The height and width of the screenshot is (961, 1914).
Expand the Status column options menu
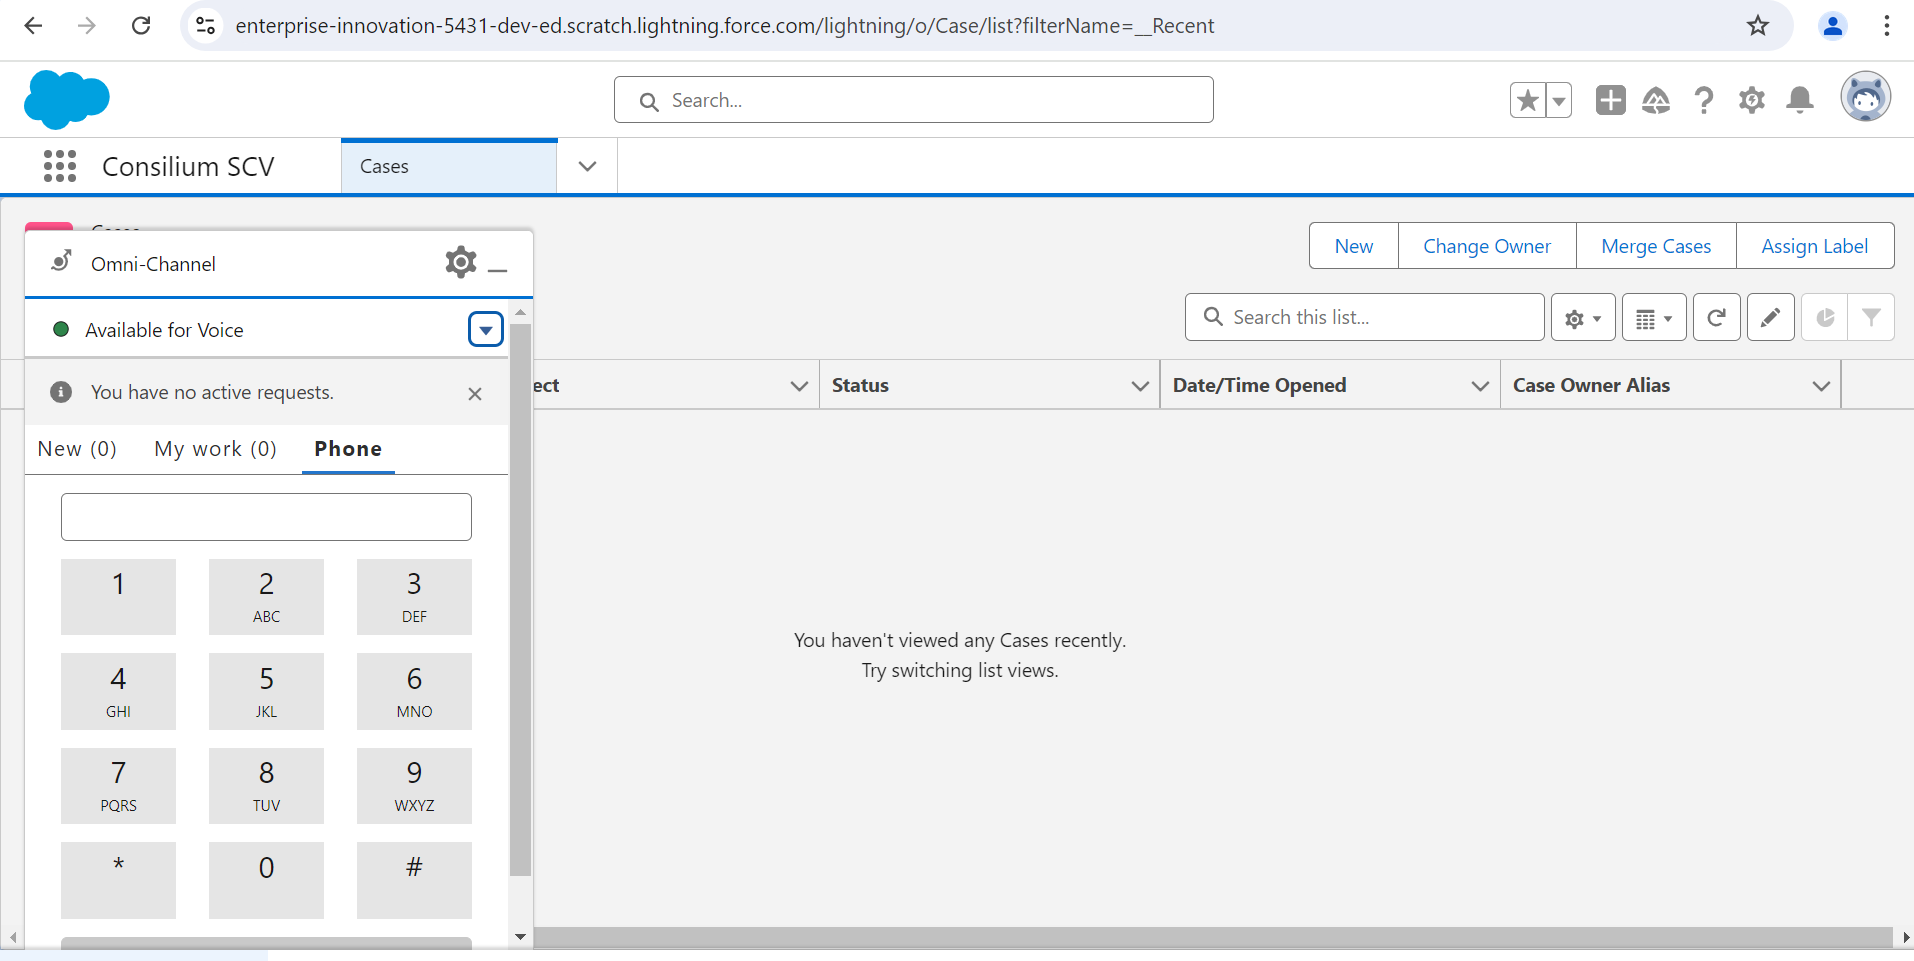[x=1139, y=386]
